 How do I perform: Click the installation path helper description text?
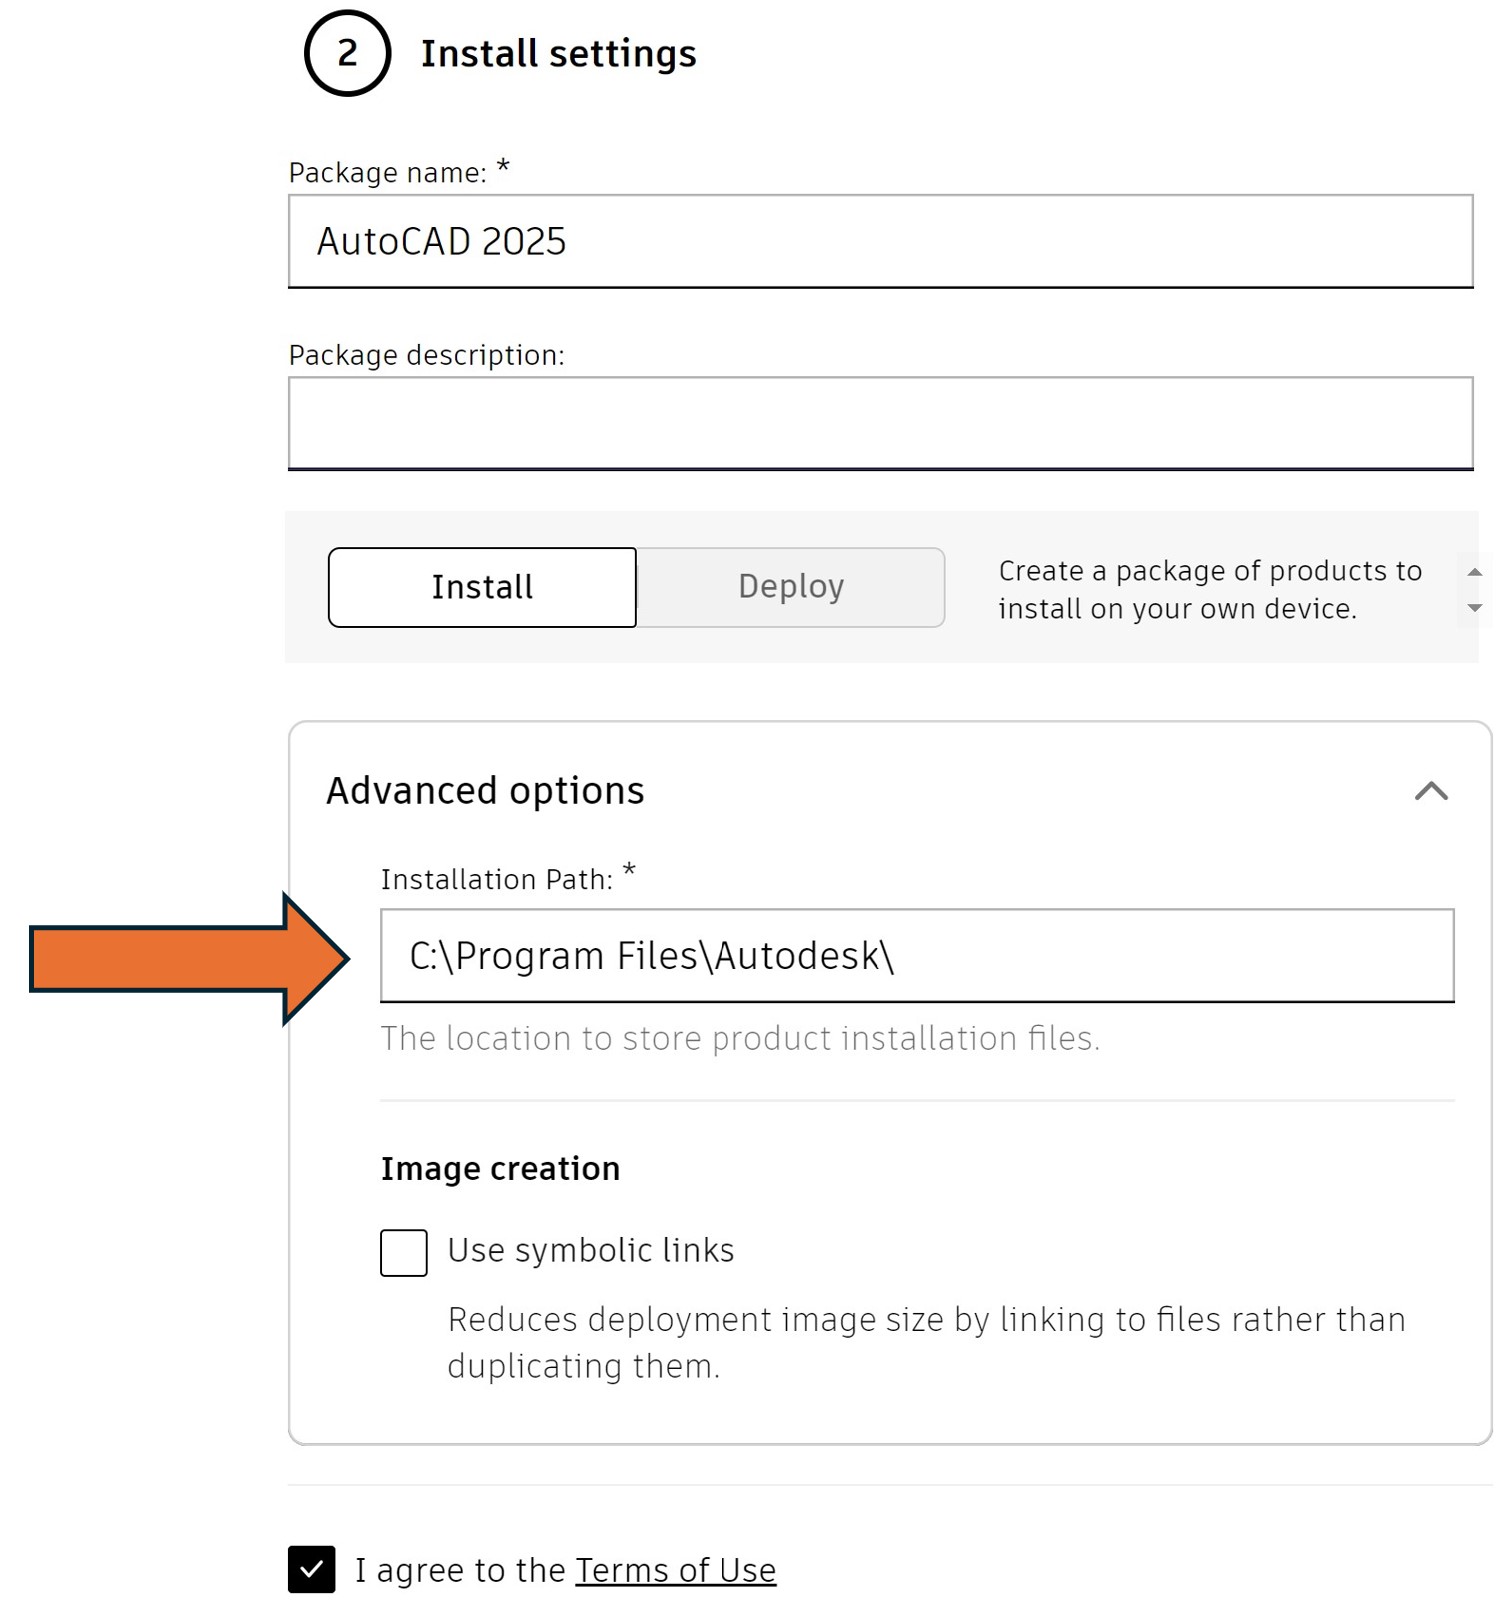(740, 1038)
